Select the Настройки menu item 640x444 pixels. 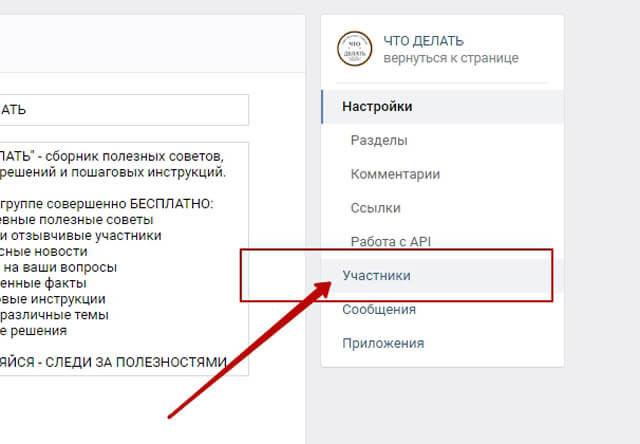click(x=443, y=107)
